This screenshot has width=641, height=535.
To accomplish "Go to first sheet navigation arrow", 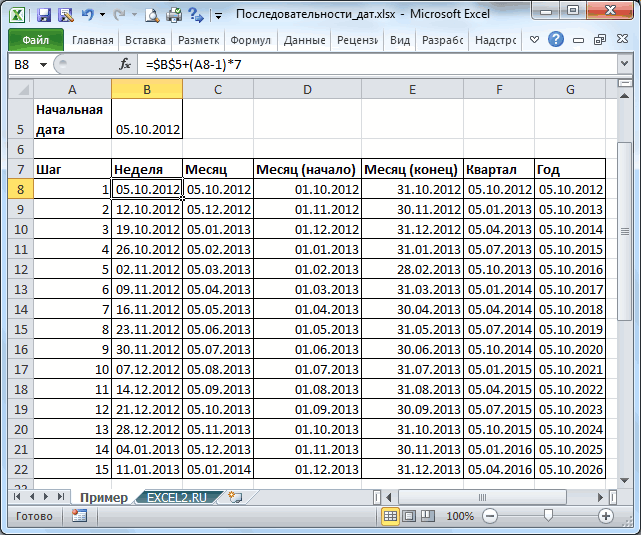I will [17, 497].
